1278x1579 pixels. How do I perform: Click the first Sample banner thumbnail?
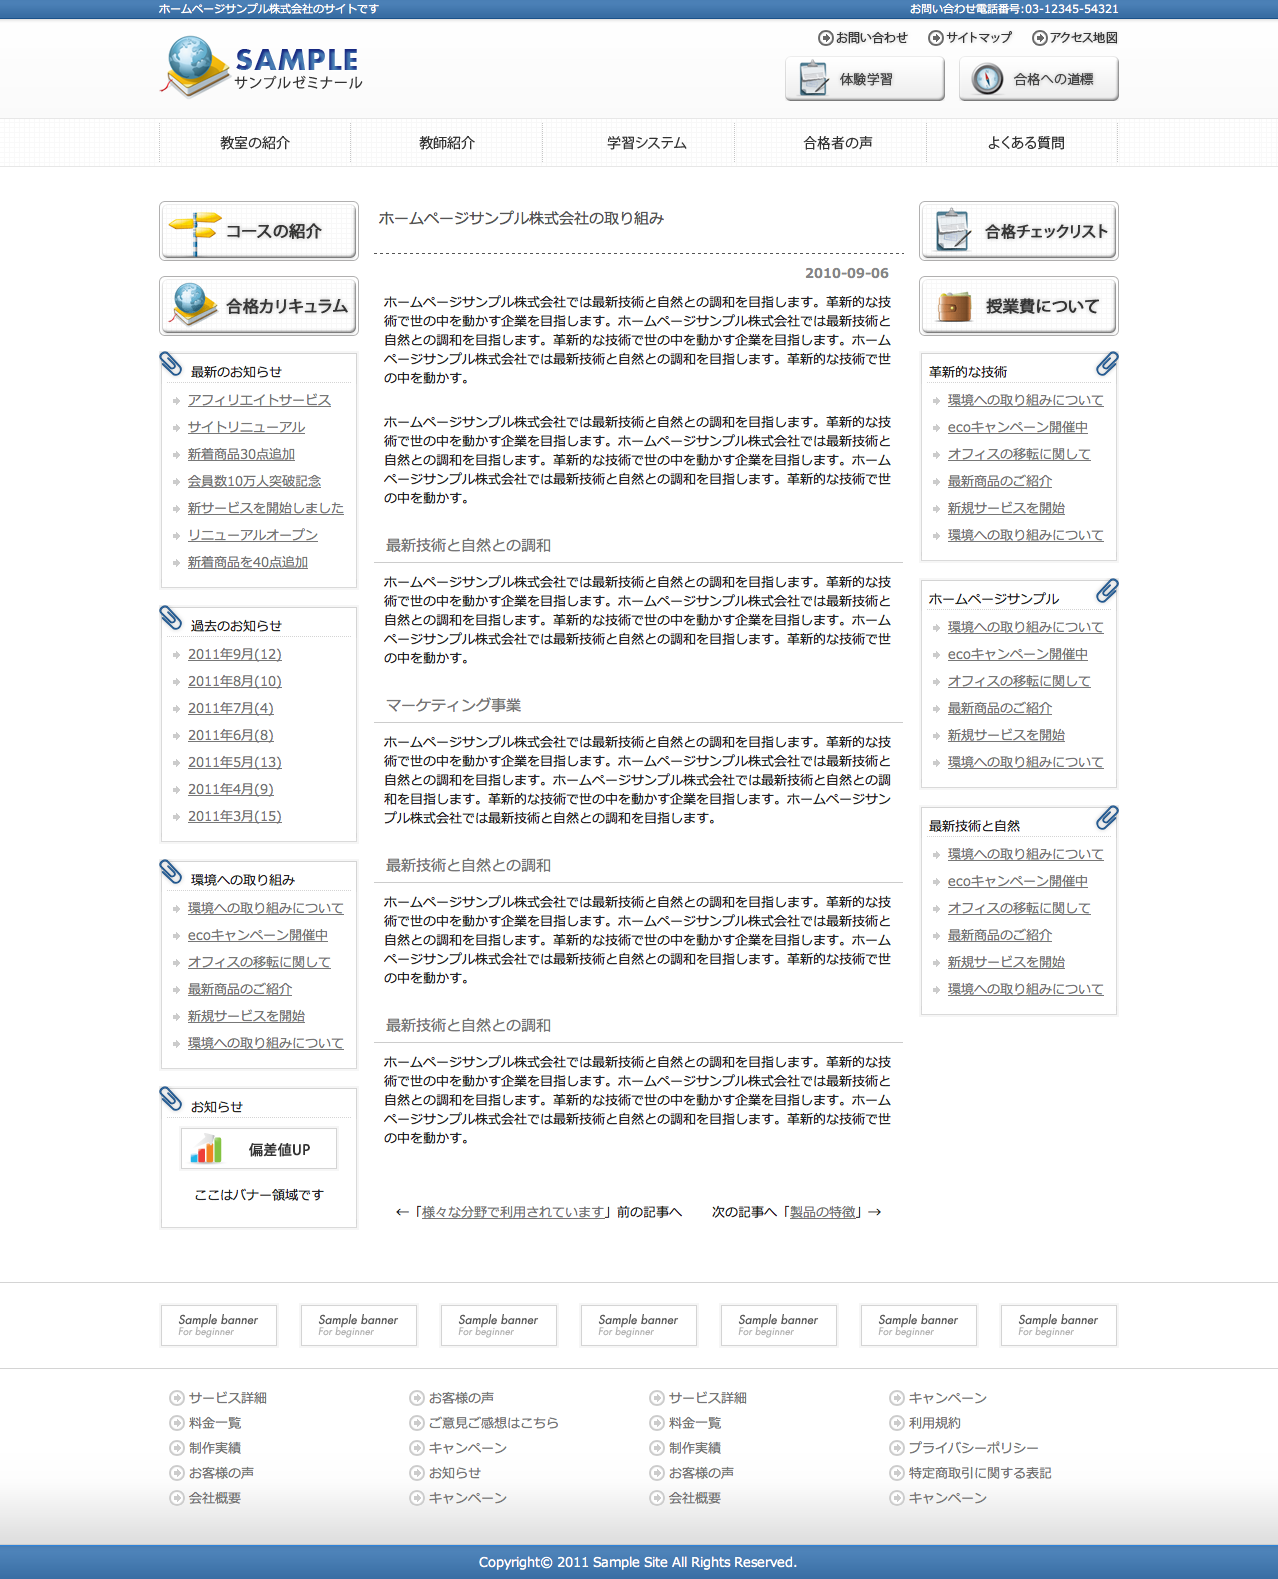[219, 1325]
